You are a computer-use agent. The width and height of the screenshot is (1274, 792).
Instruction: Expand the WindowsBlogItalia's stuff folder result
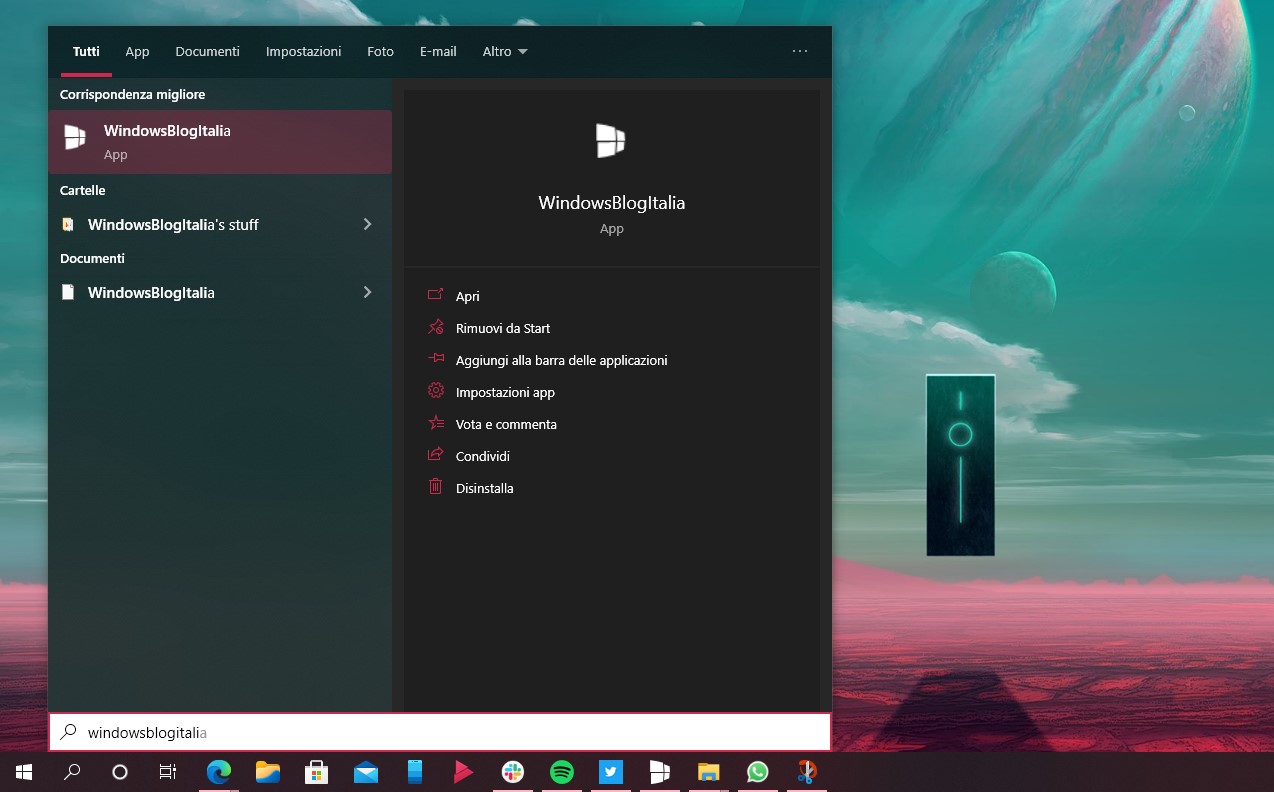[x=367, y=224]
